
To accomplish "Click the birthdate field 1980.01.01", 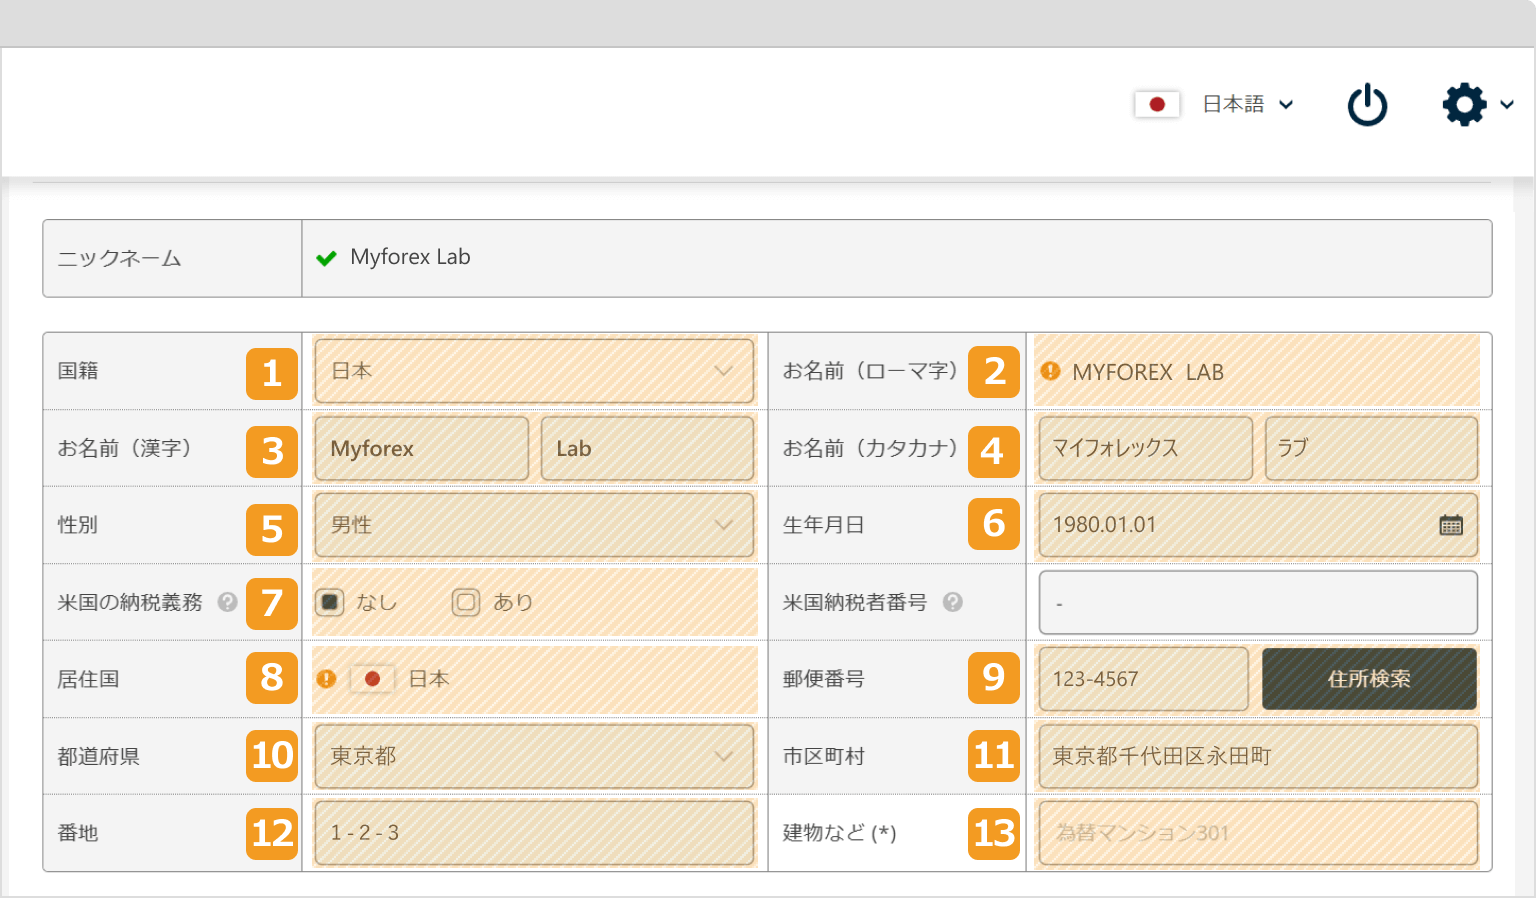I will coord(1258,525).
